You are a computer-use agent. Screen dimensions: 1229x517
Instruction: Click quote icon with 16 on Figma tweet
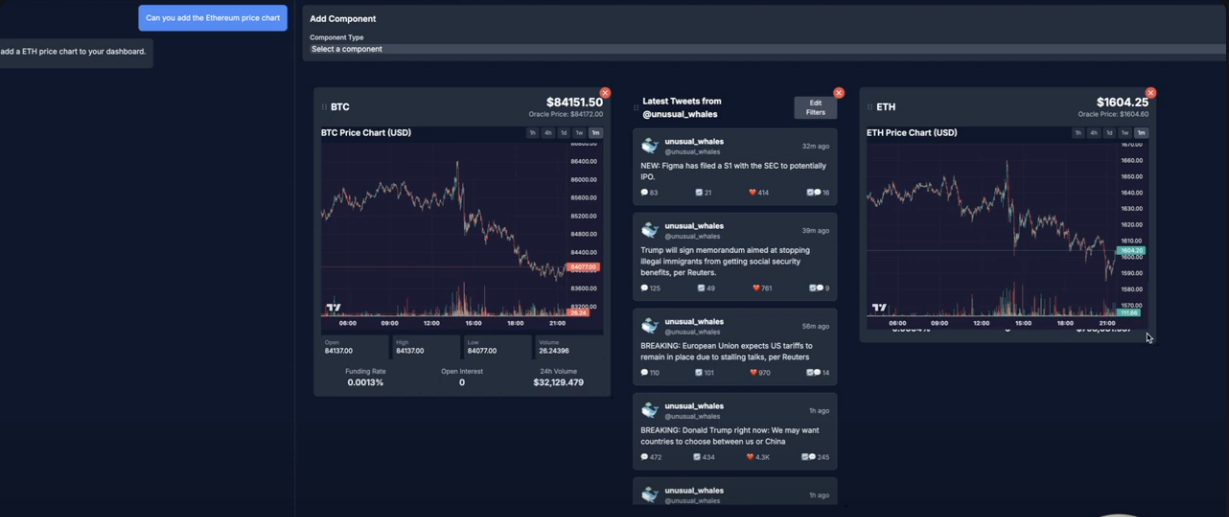[x=814, y=192]
